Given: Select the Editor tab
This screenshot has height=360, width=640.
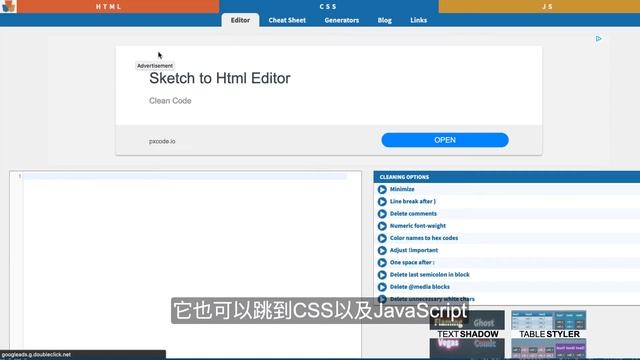Looking at the screenshot, I should click(240, 20).
